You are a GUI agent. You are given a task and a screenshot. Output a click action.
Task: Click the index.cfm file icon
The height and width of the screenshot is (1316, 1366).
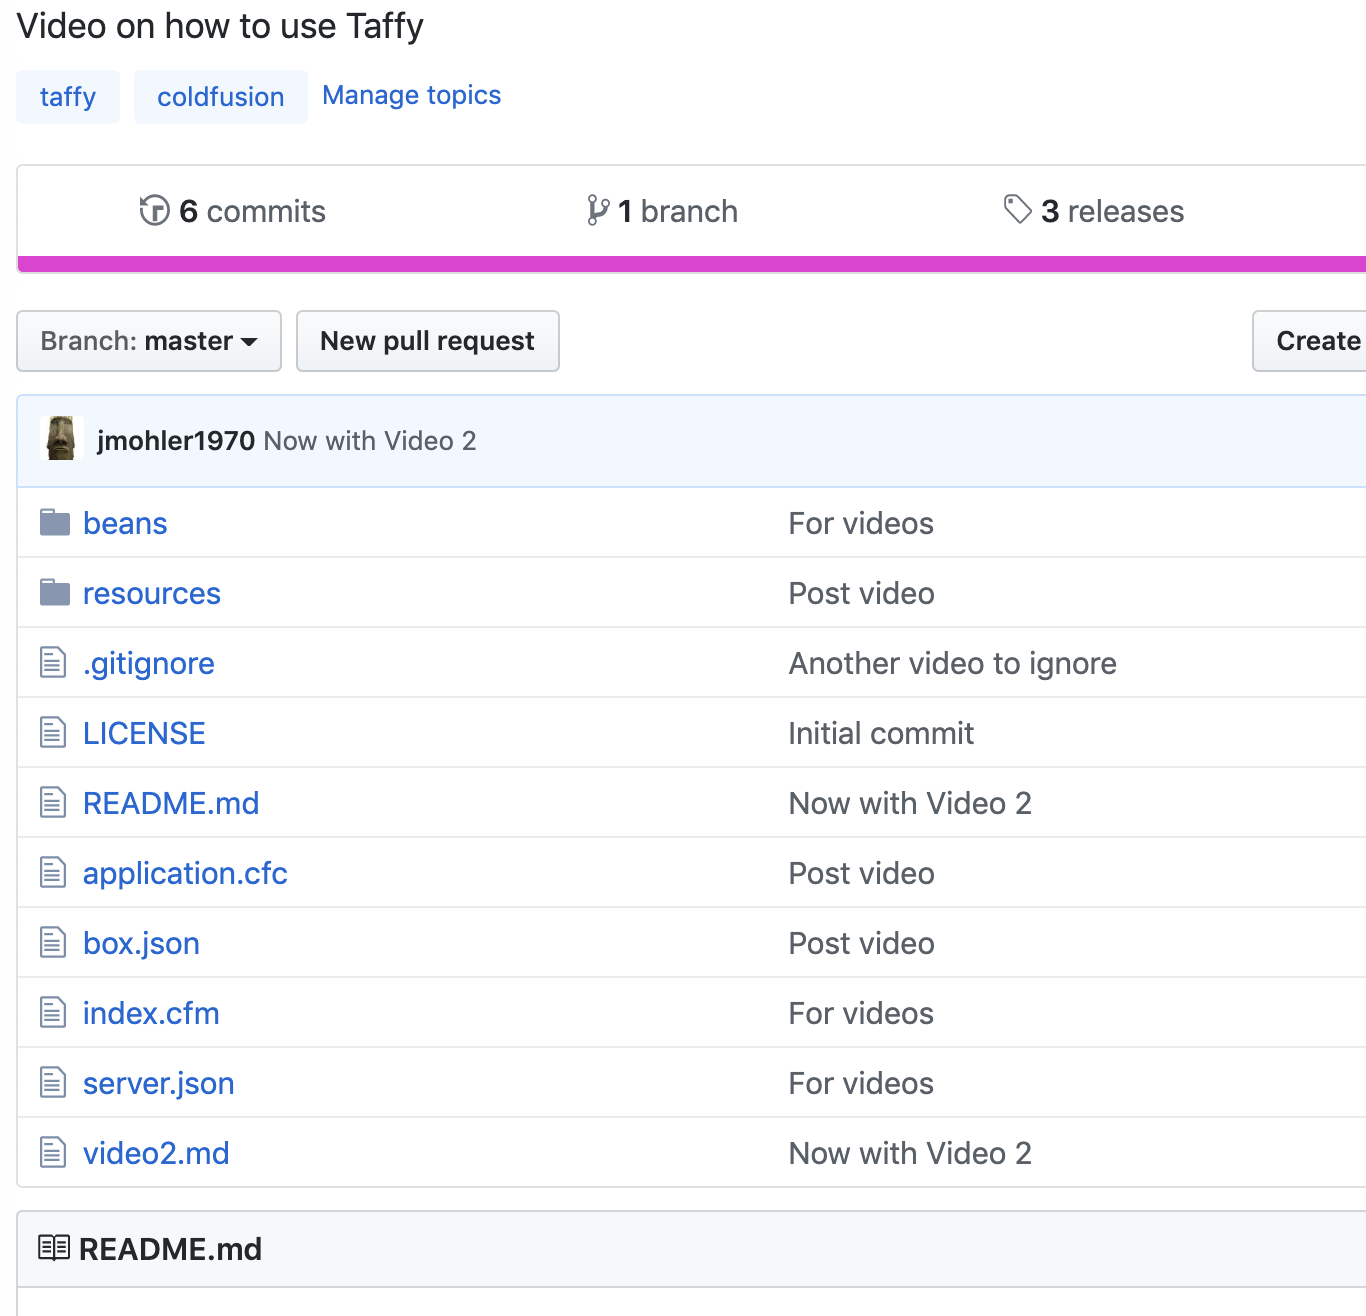(53, 1012)
